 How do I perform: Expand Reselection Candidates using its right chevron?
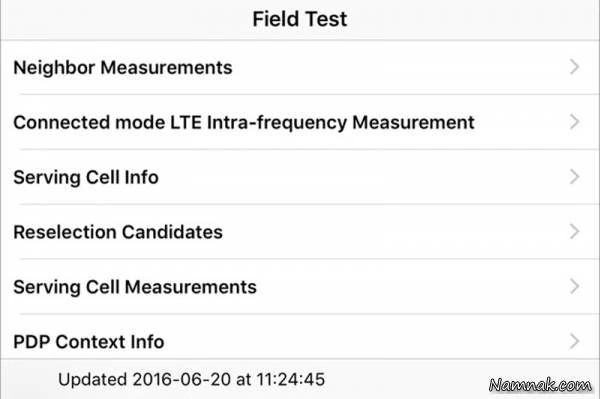tap(574, 231)
